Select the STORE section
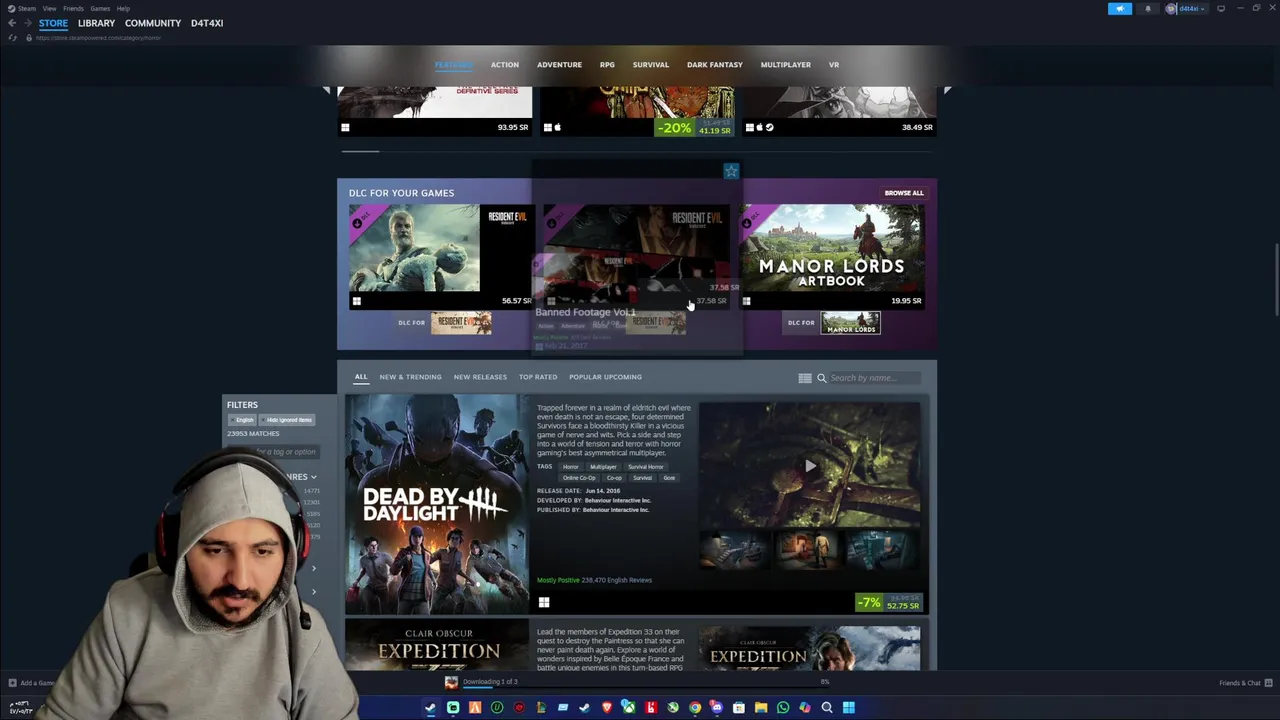This screenshot has width=1280, height=720. pos(53,23)
